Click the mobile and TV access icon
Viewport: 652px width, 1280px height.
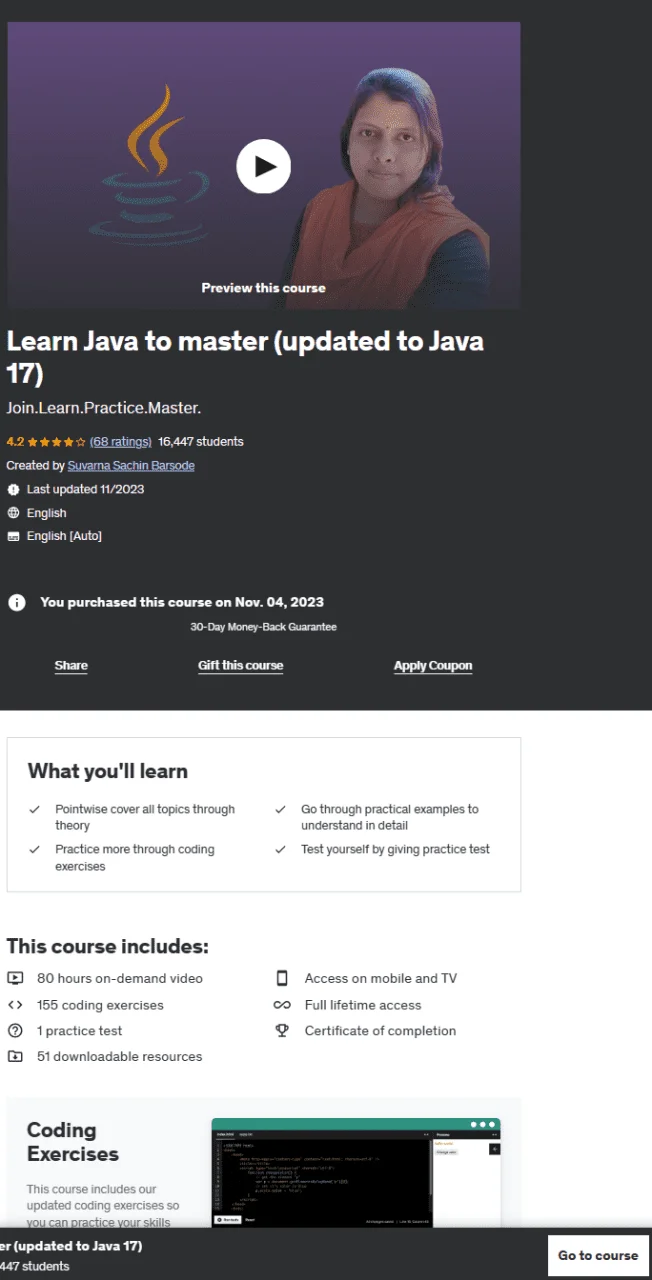click(283, 978)
